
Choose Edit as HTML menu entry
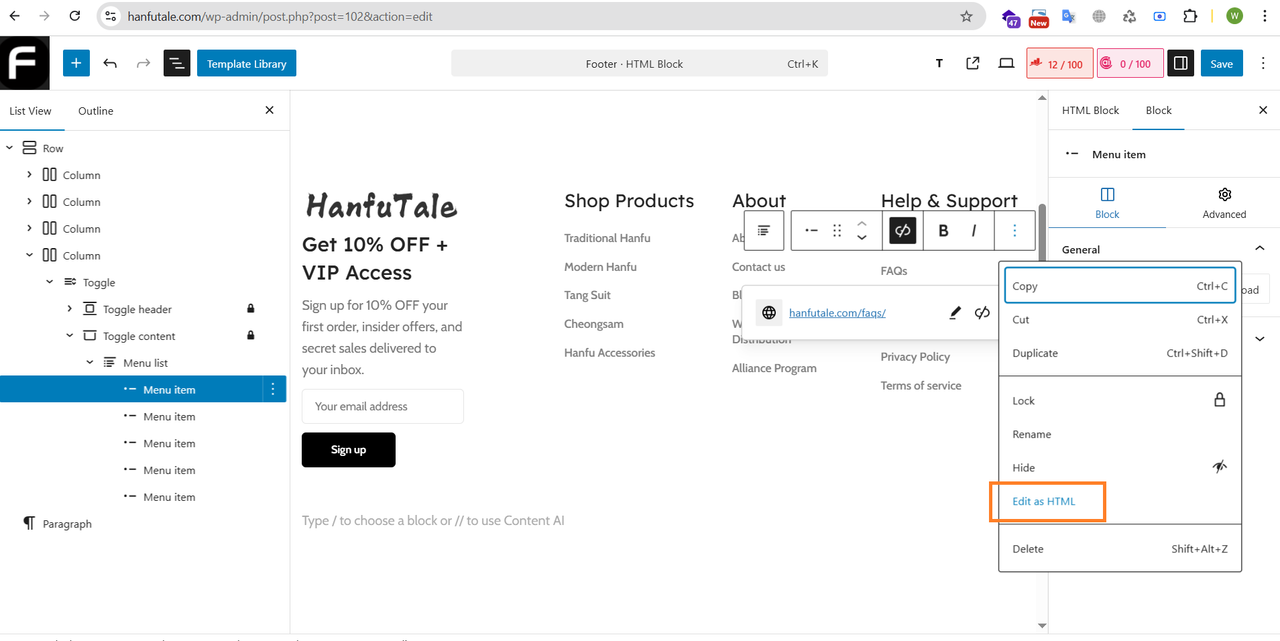(1044, 501)
